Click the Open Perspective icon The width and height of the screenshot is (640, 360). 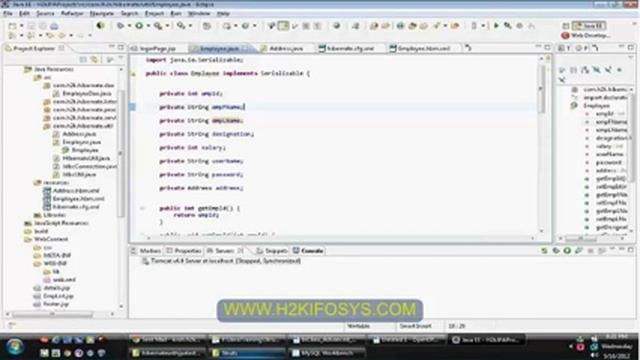click(566, 26)
